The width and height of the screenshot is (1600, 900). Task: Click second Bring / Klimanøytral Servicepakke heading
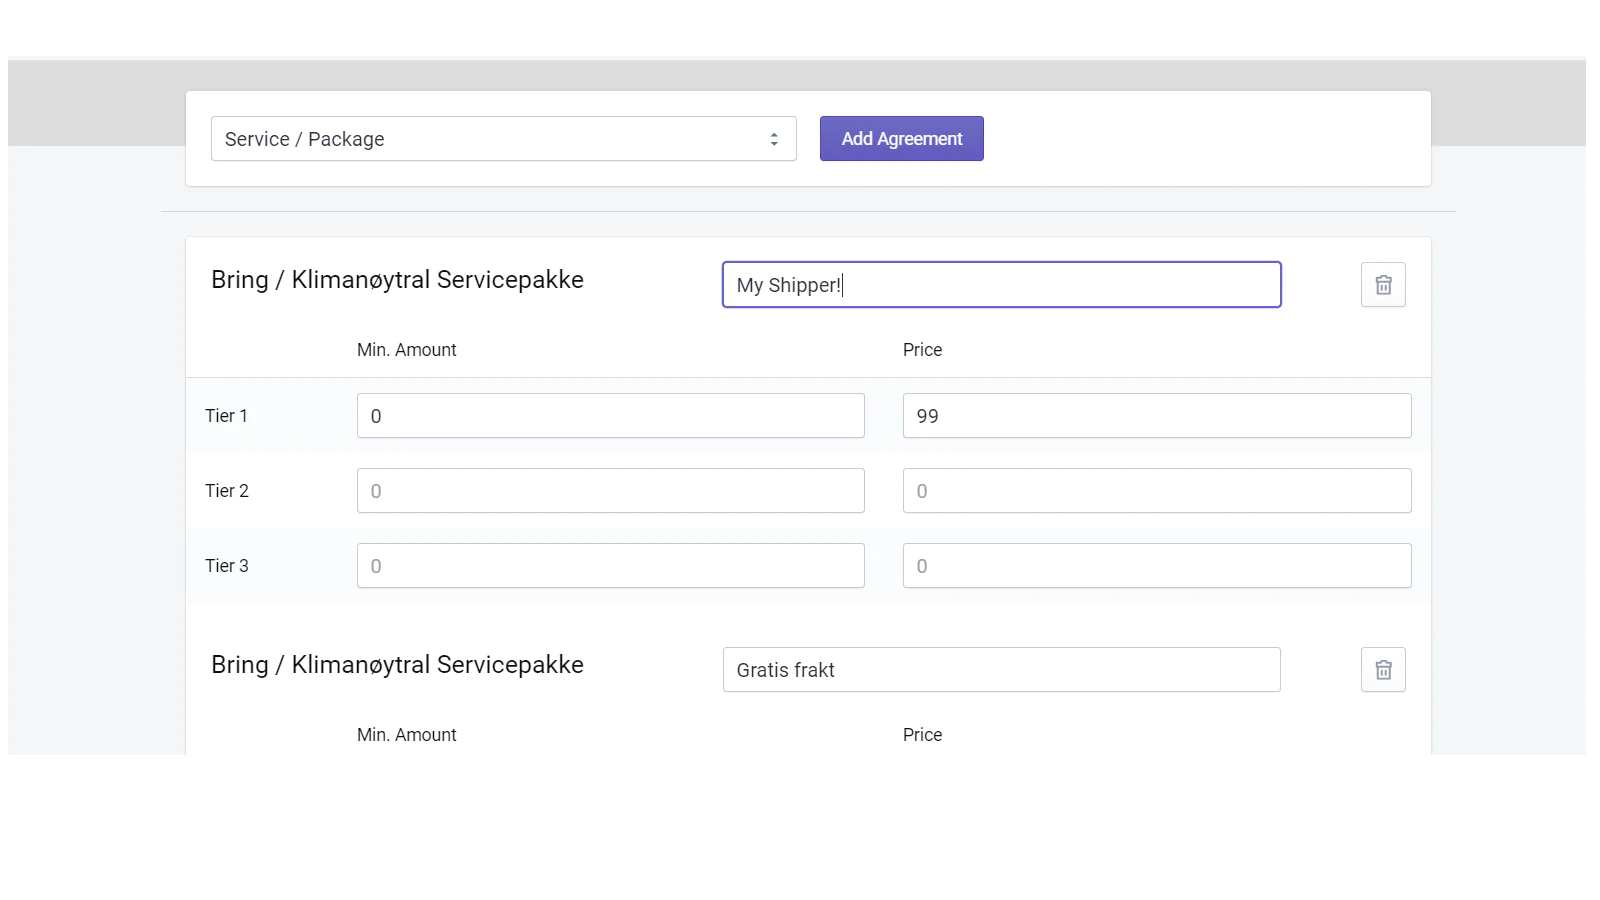coord(397,665)
